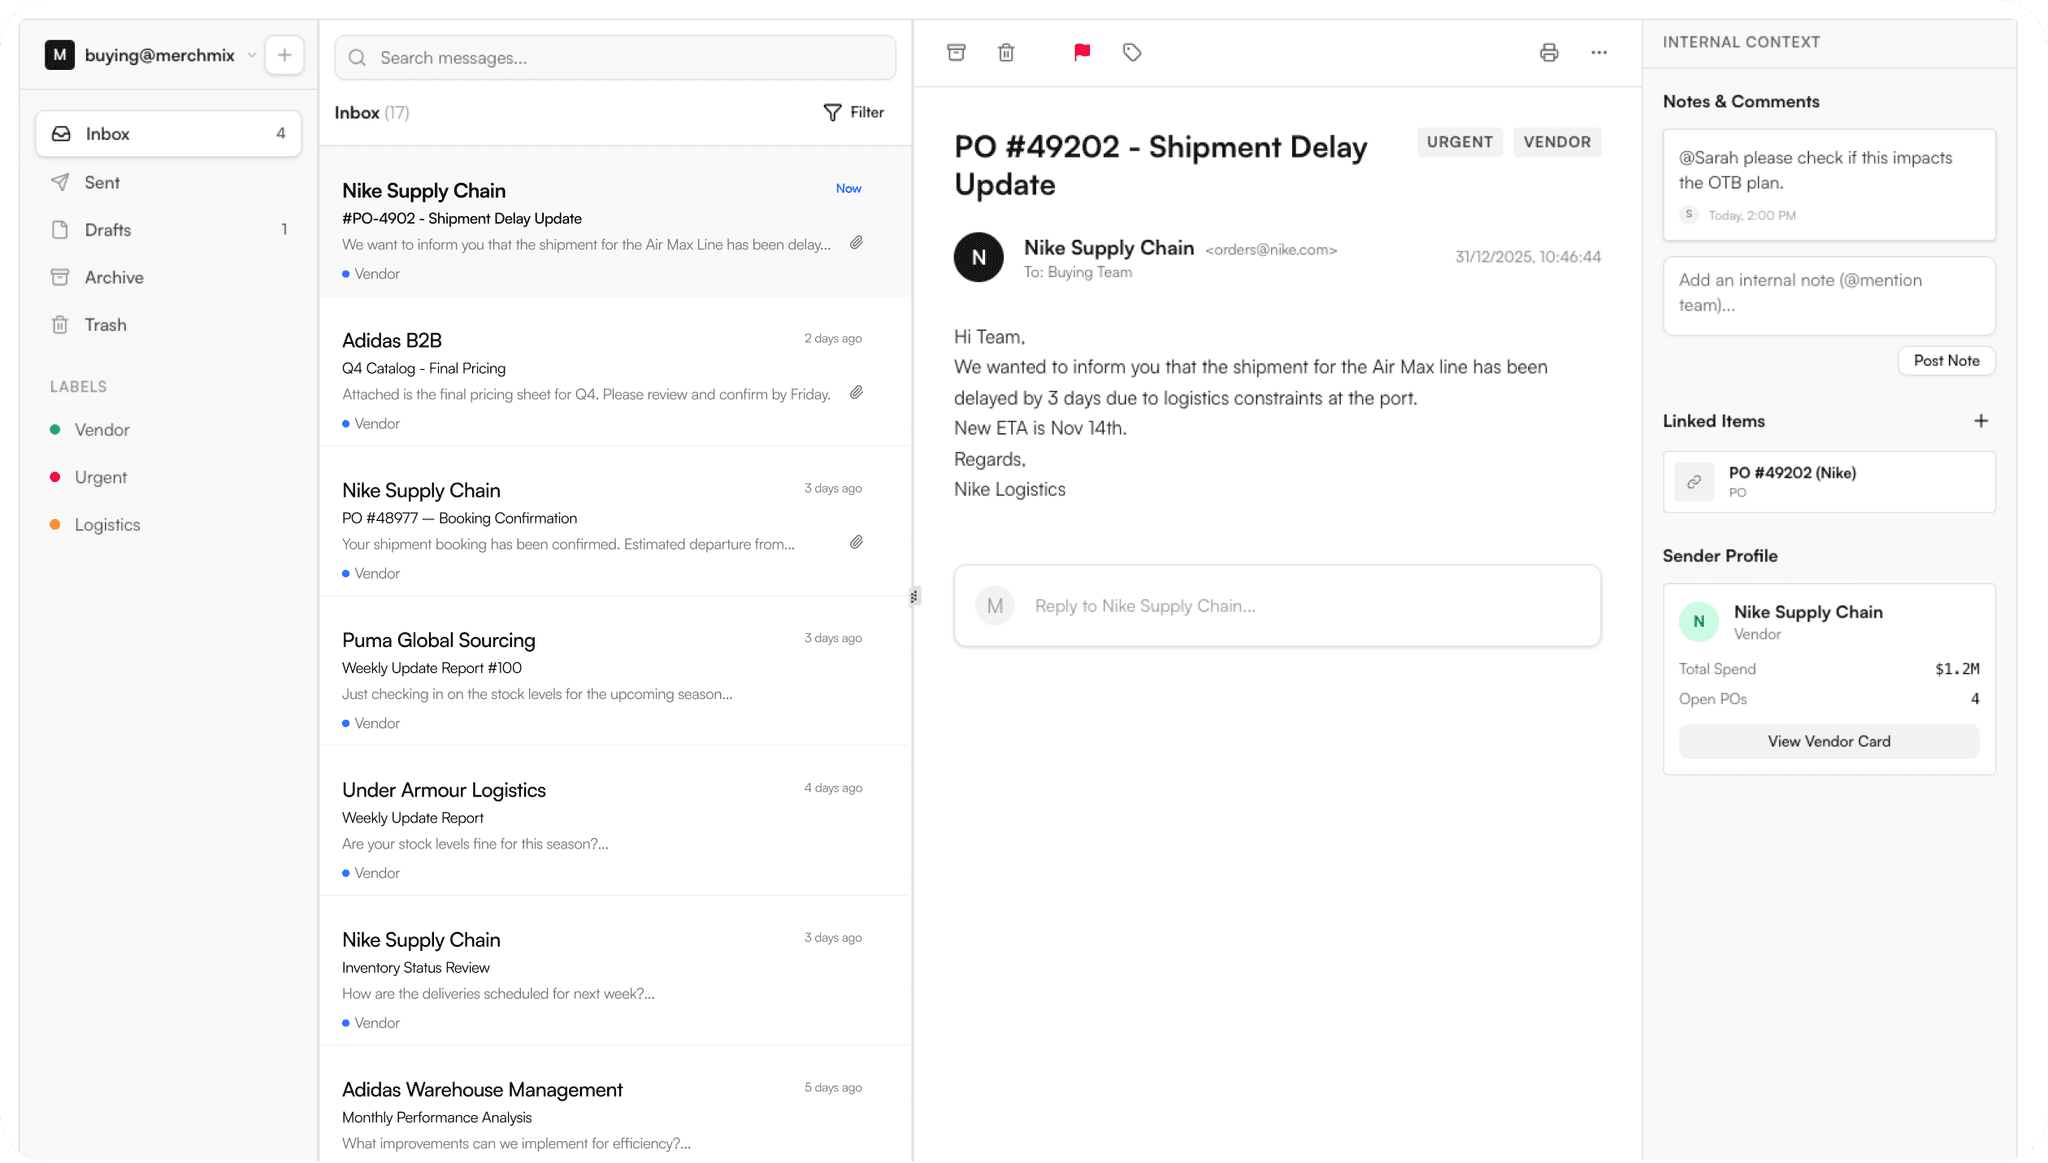
Task: Click link icon on PO #49202 (Nike)
Action: point(1694,482)
